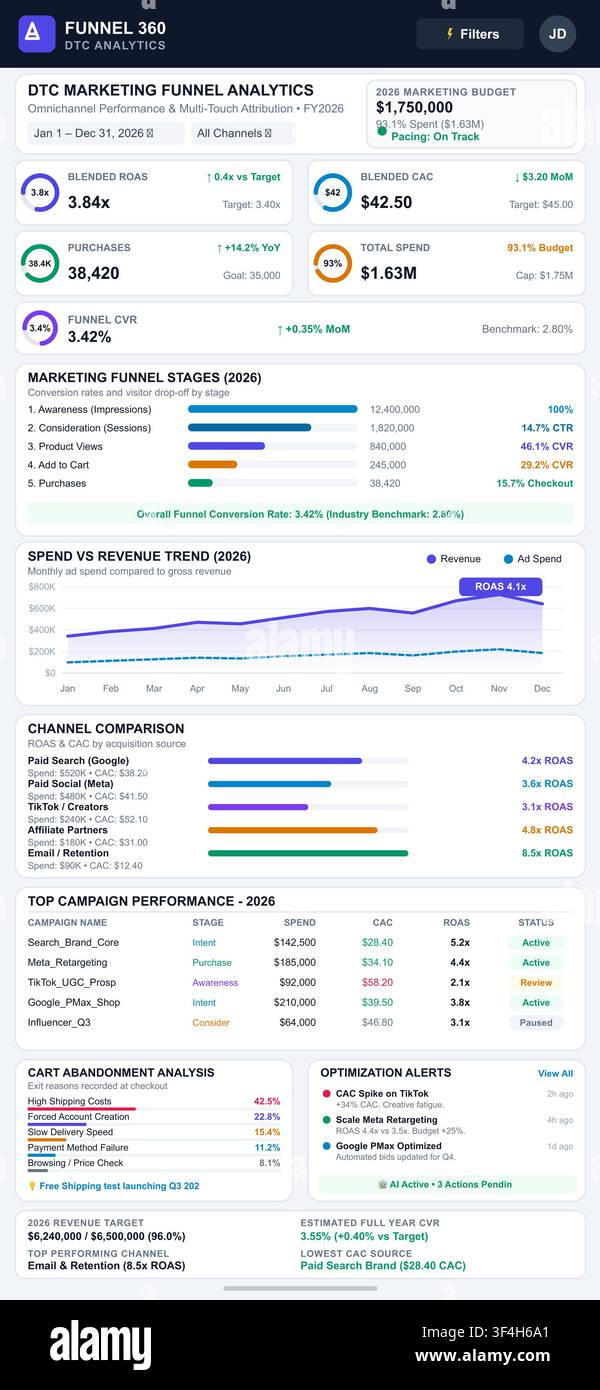Click the $1,750,000 budget amount

[414, 107]
